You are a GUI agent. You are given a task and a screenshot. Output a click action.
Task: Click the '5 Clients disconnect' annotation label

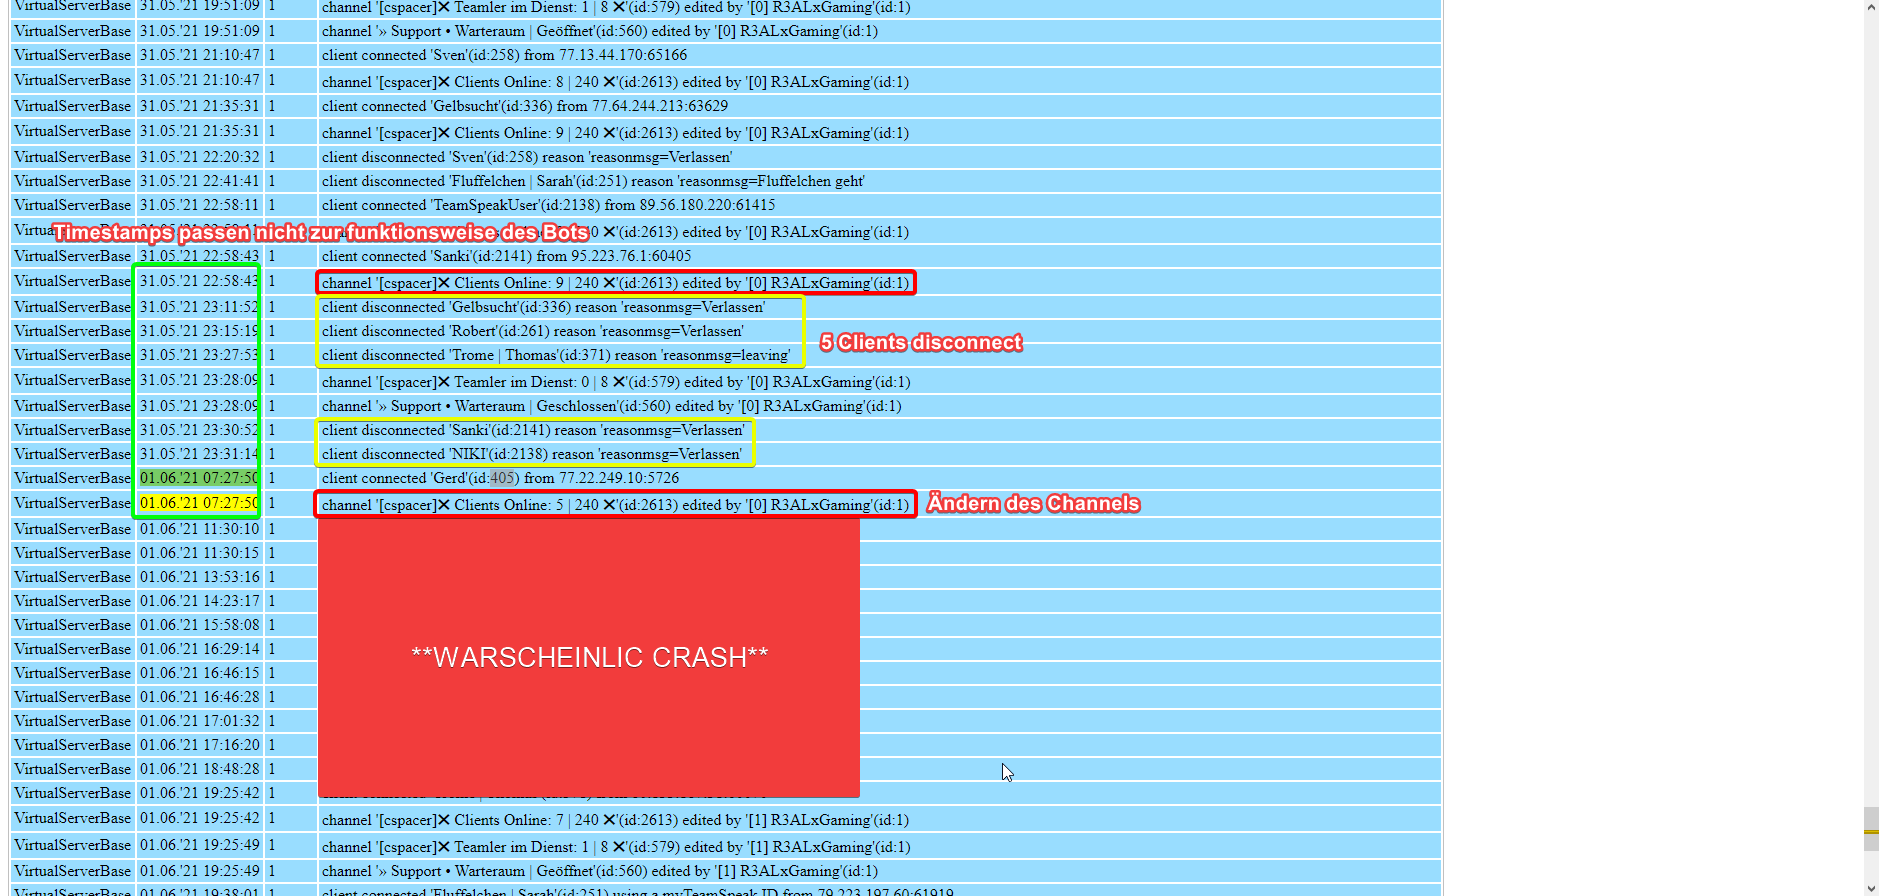coord(920,343)
